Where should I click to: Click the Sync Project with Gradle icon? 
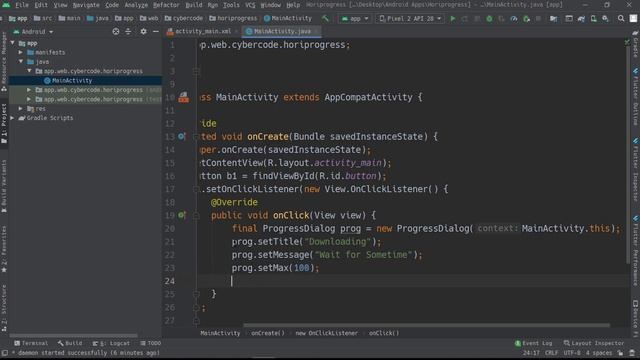coord(581,19)
